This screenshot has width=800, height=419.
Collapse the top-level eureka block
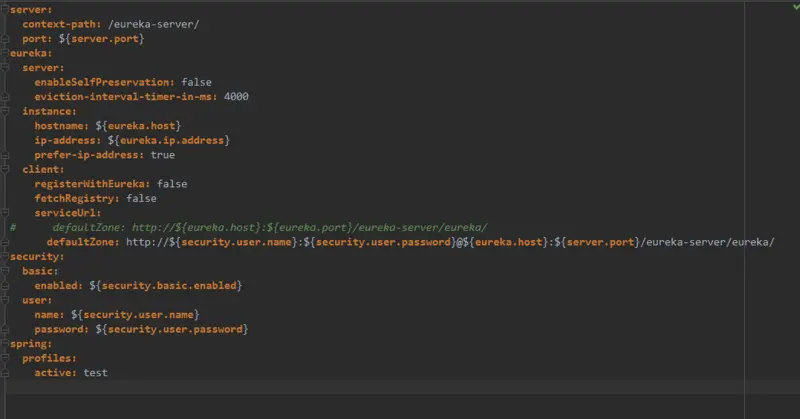click(5, 53)
